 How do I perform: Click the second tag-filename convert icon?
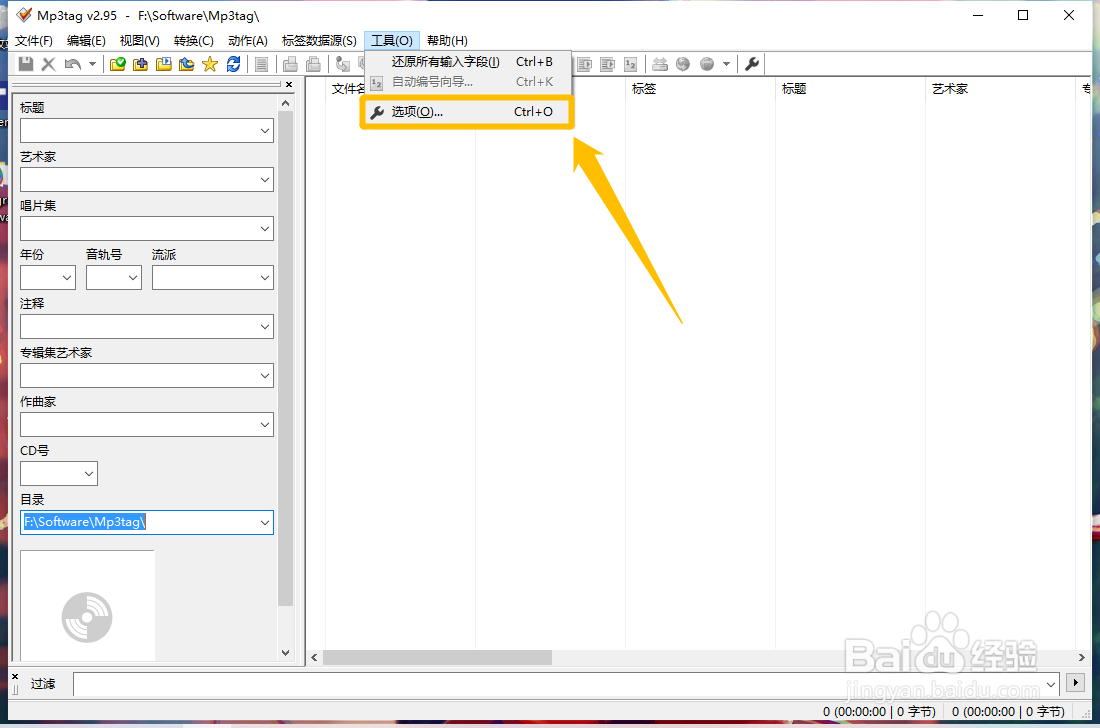pyautogui.click(x=608, y=64)
